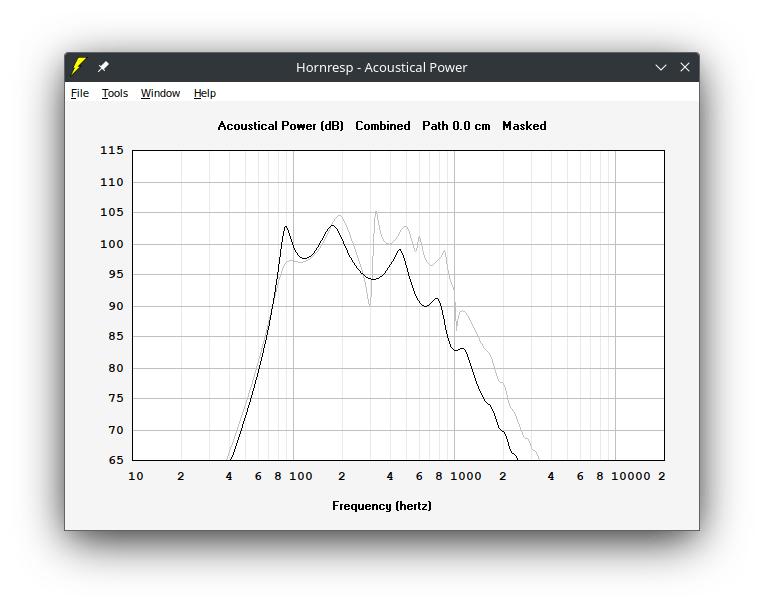Click the Hornresp - Acoustical Power title bar
The width and height of the screenshot is (764, 607).
click(382, 67)
